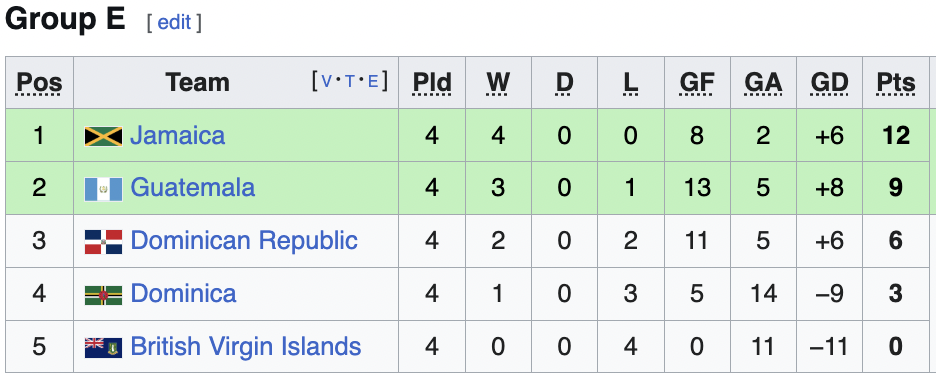Click the GA column header abbreviation
936x376 pixels.
coord(763,83)
